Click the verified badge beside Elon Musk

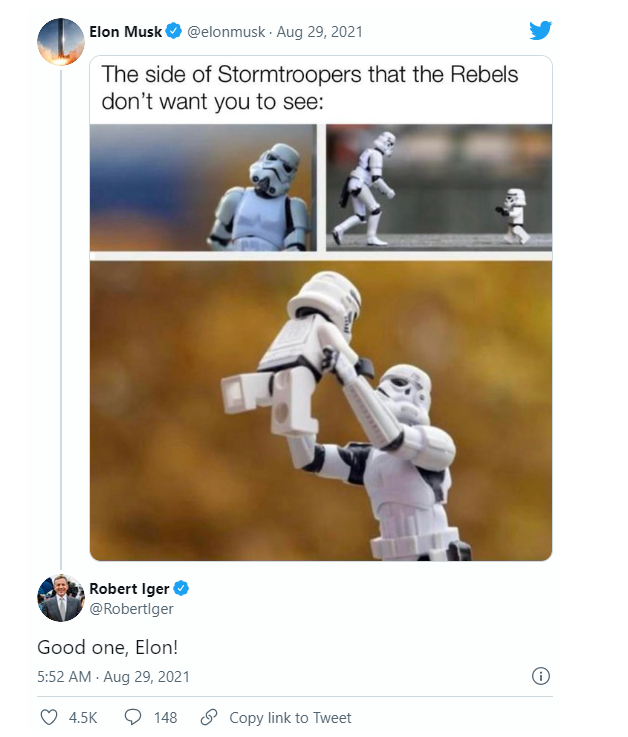click(175, 32)
